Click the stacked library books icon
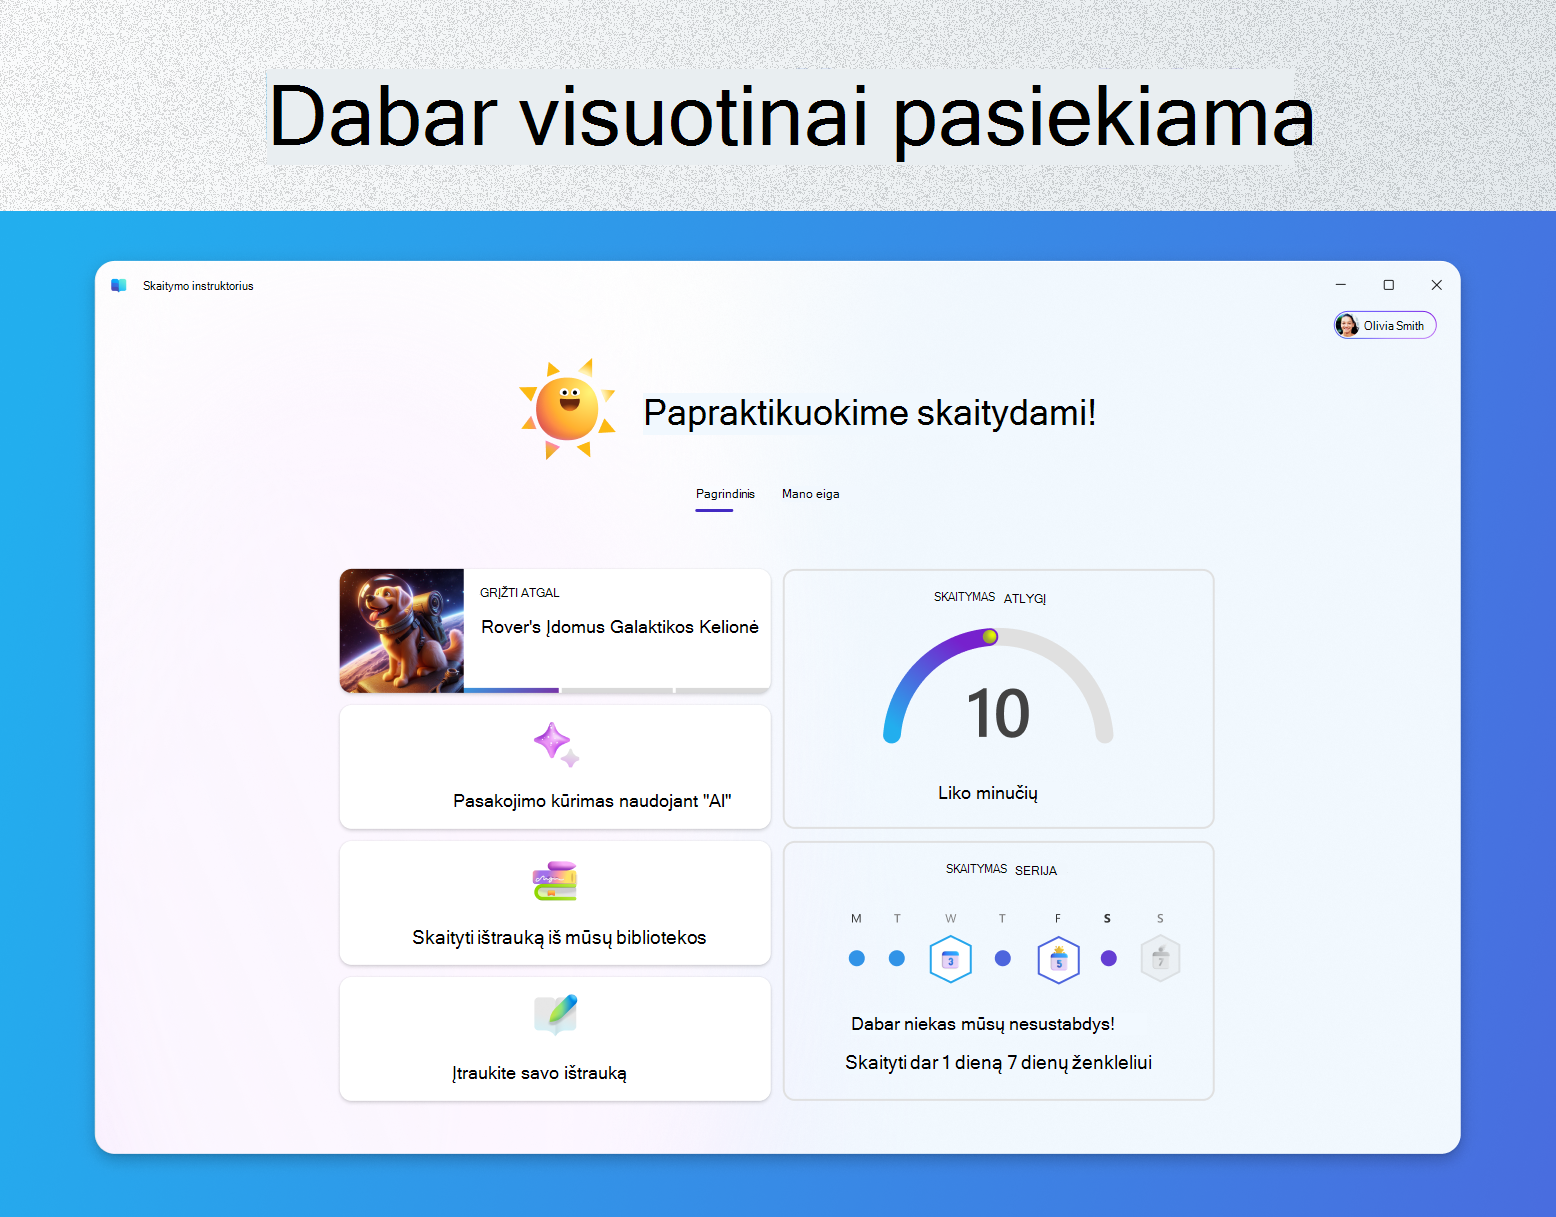Viewport: 1556px width, 1217px height. pyautogui.click(x=555, y=881)
